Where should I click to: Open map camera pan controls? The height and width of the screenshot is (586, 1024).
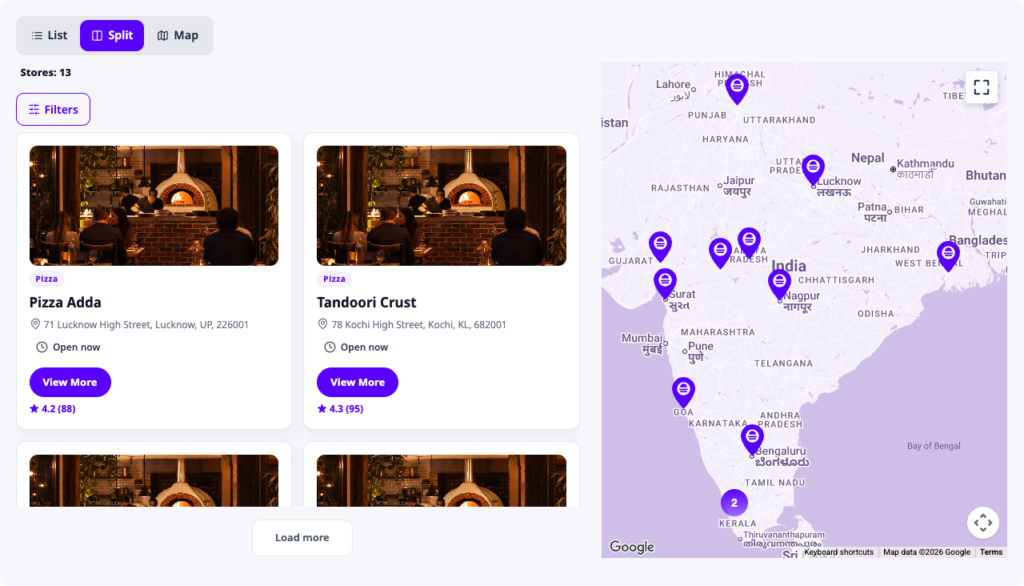[983, 523]
